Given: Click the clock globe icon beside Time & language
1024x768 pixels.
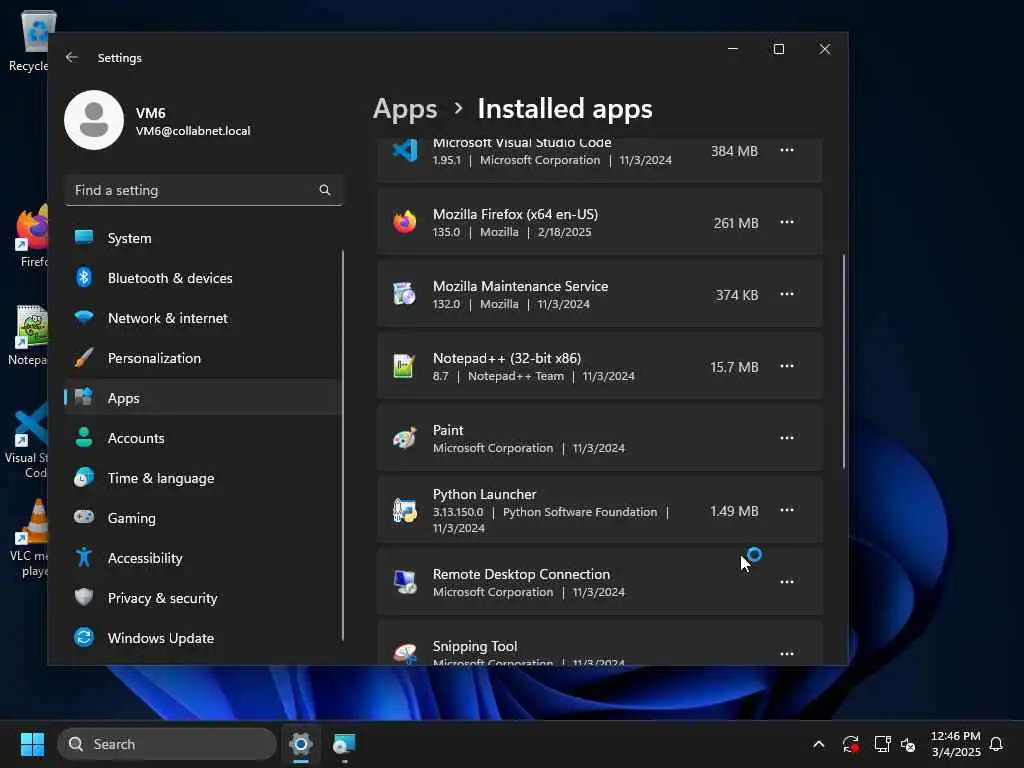Looking at the screenshot, I should pos(84,477).
